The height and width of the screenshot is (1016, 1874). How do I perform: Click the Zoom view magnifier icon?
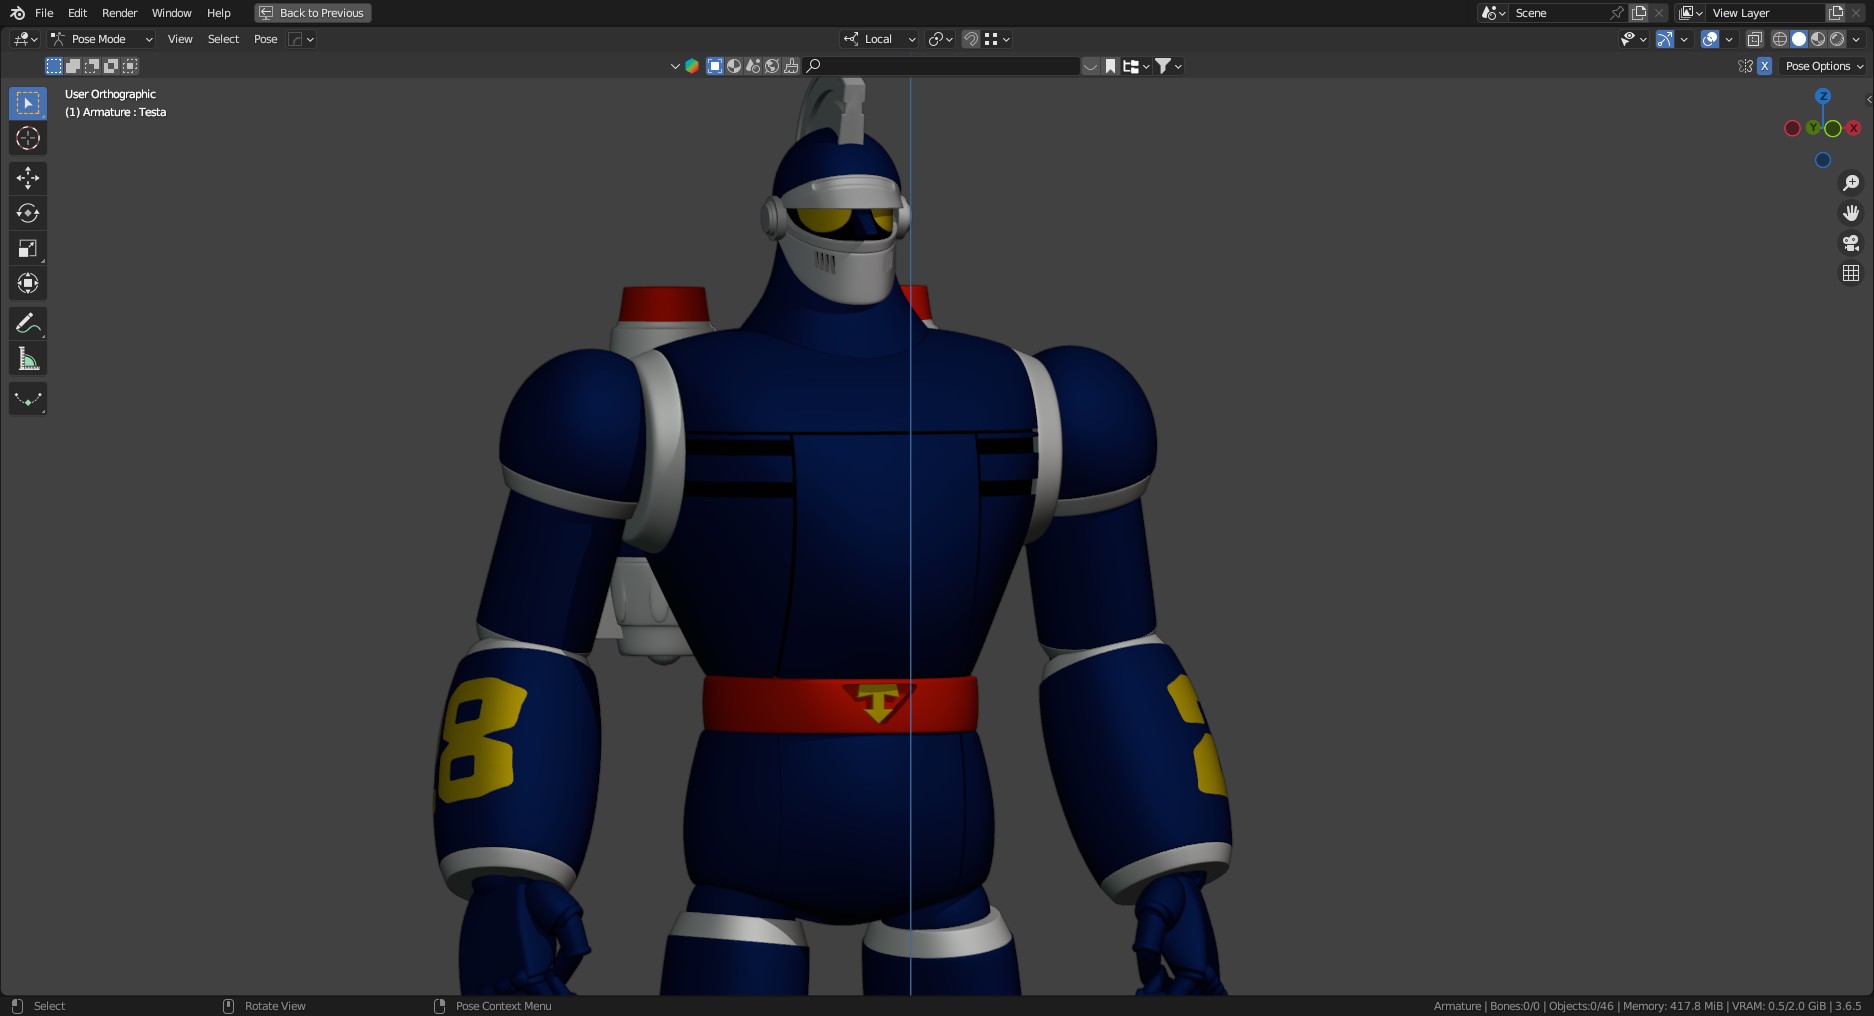(1851, 183)
